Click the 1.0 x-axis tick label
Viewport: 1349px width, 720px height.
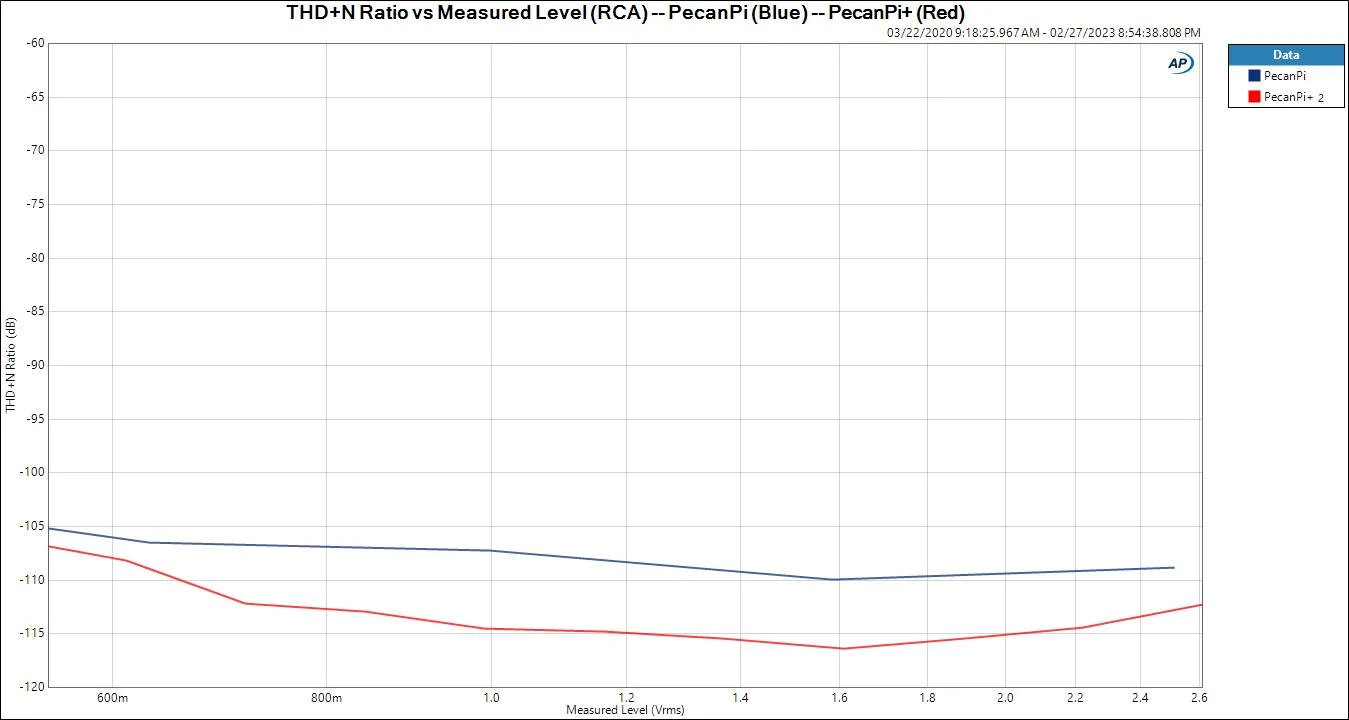[491, 698]
